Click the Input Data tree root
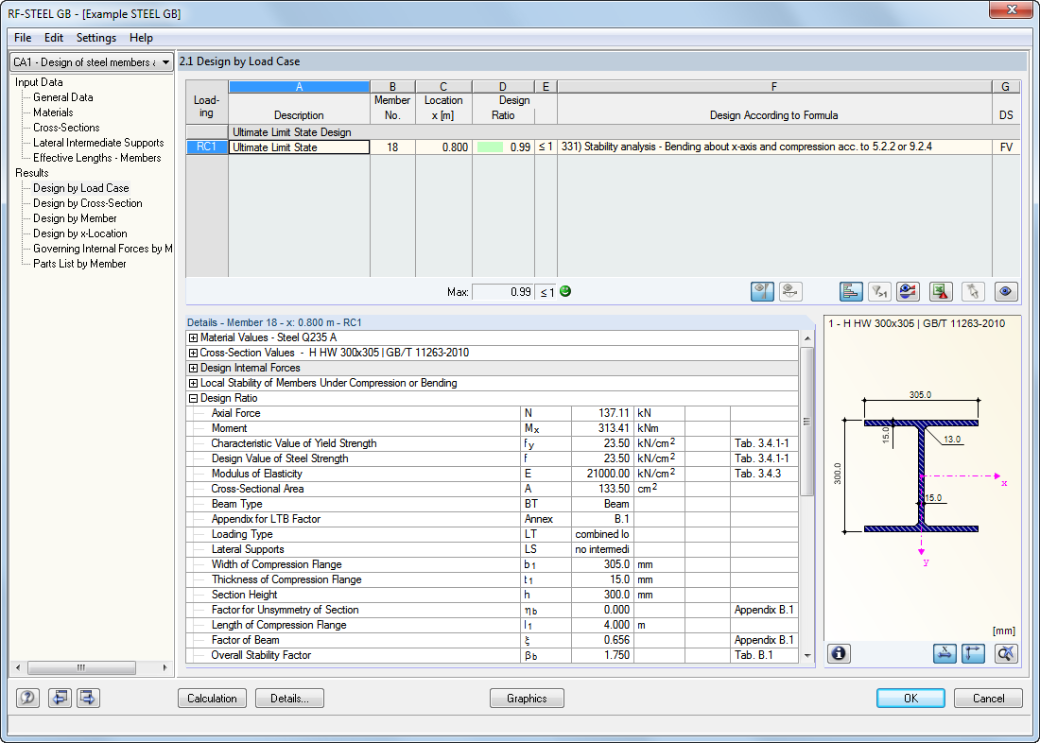 tap(39, 82)
